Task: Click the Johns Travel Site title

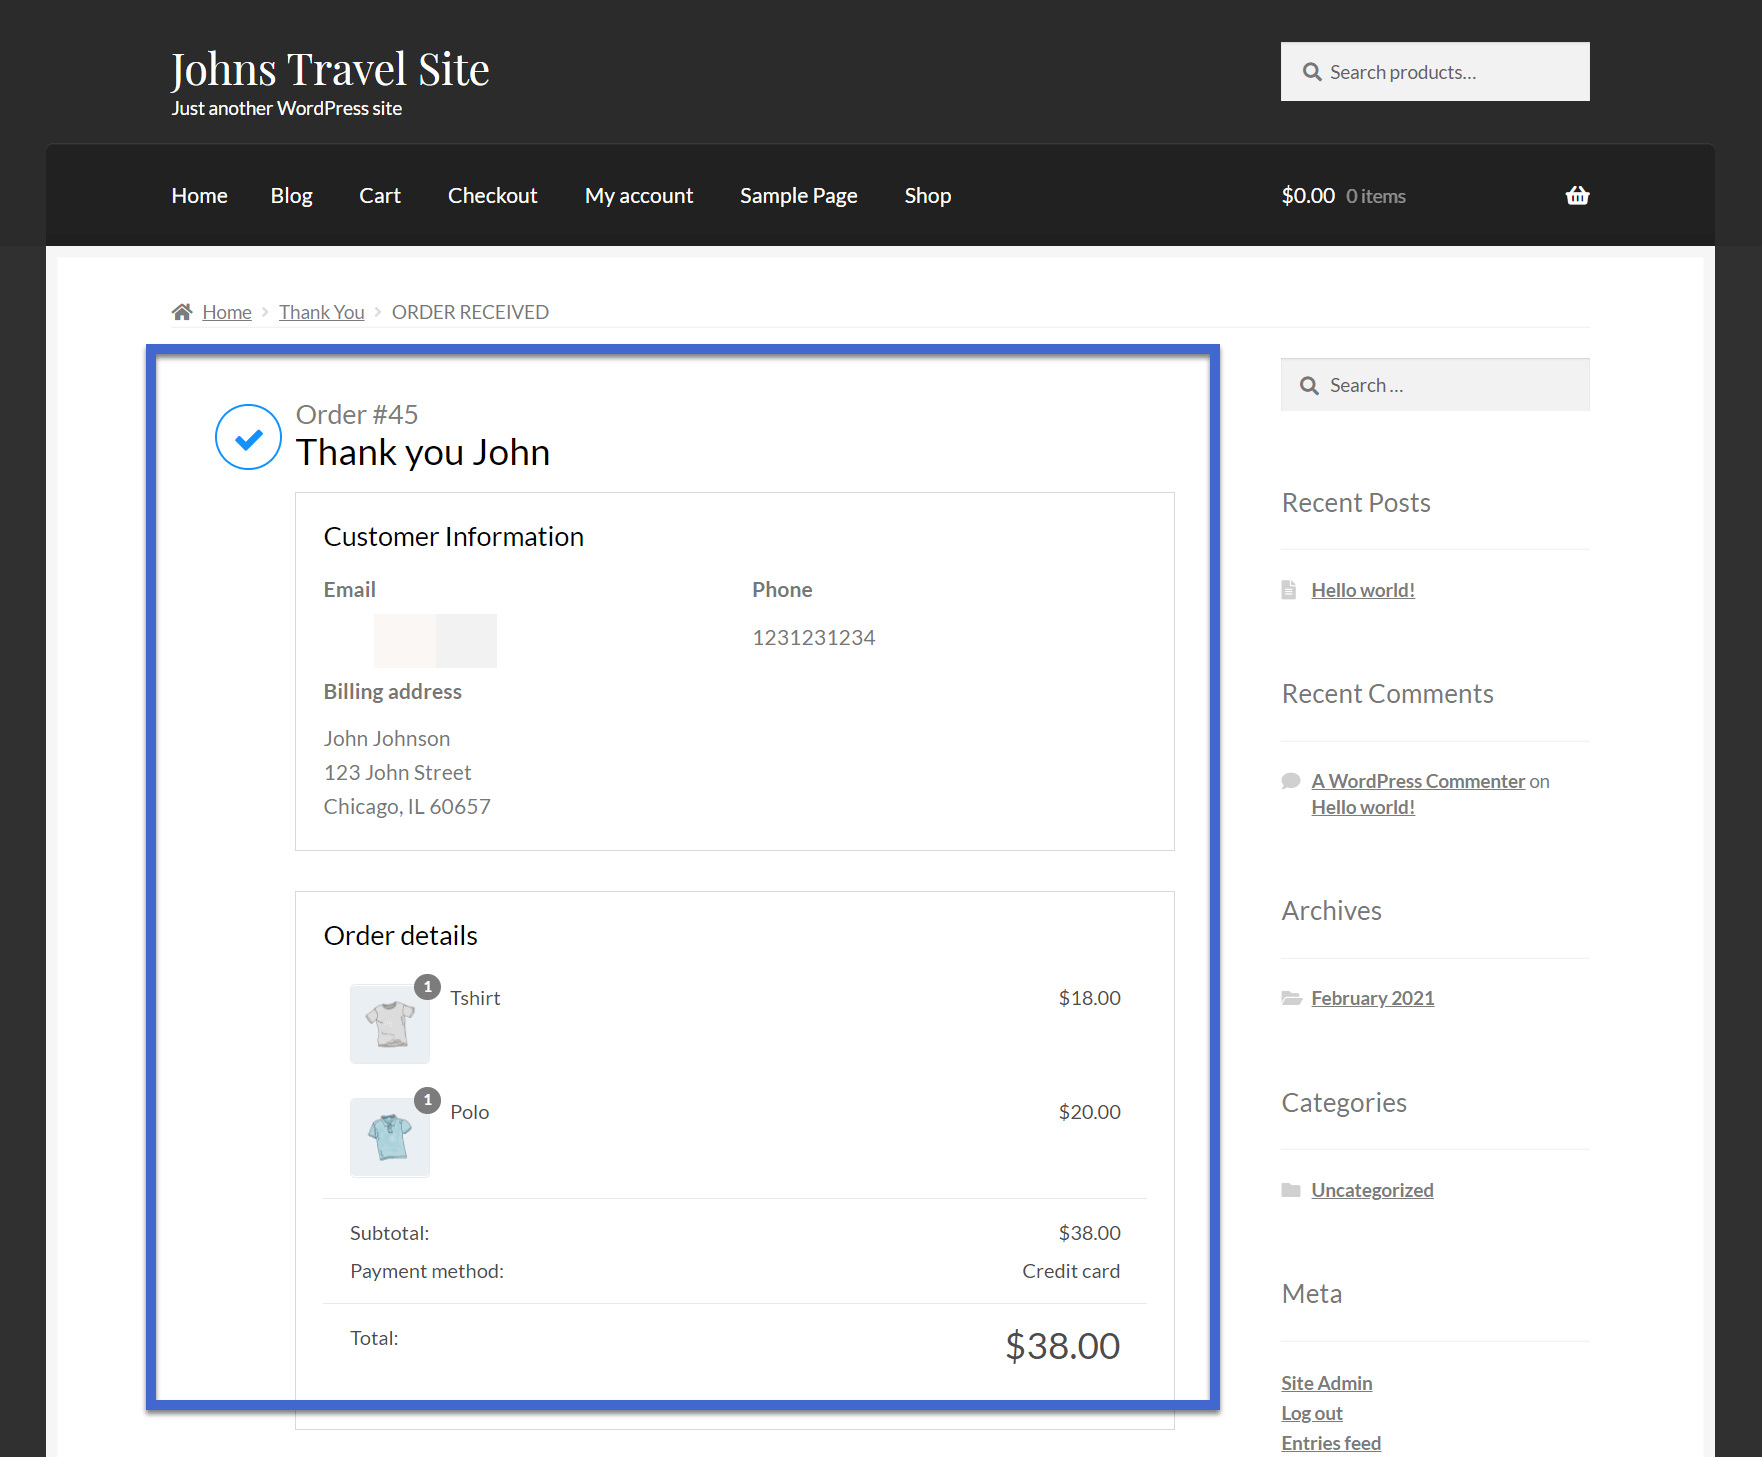Action: tap(330, 70)
